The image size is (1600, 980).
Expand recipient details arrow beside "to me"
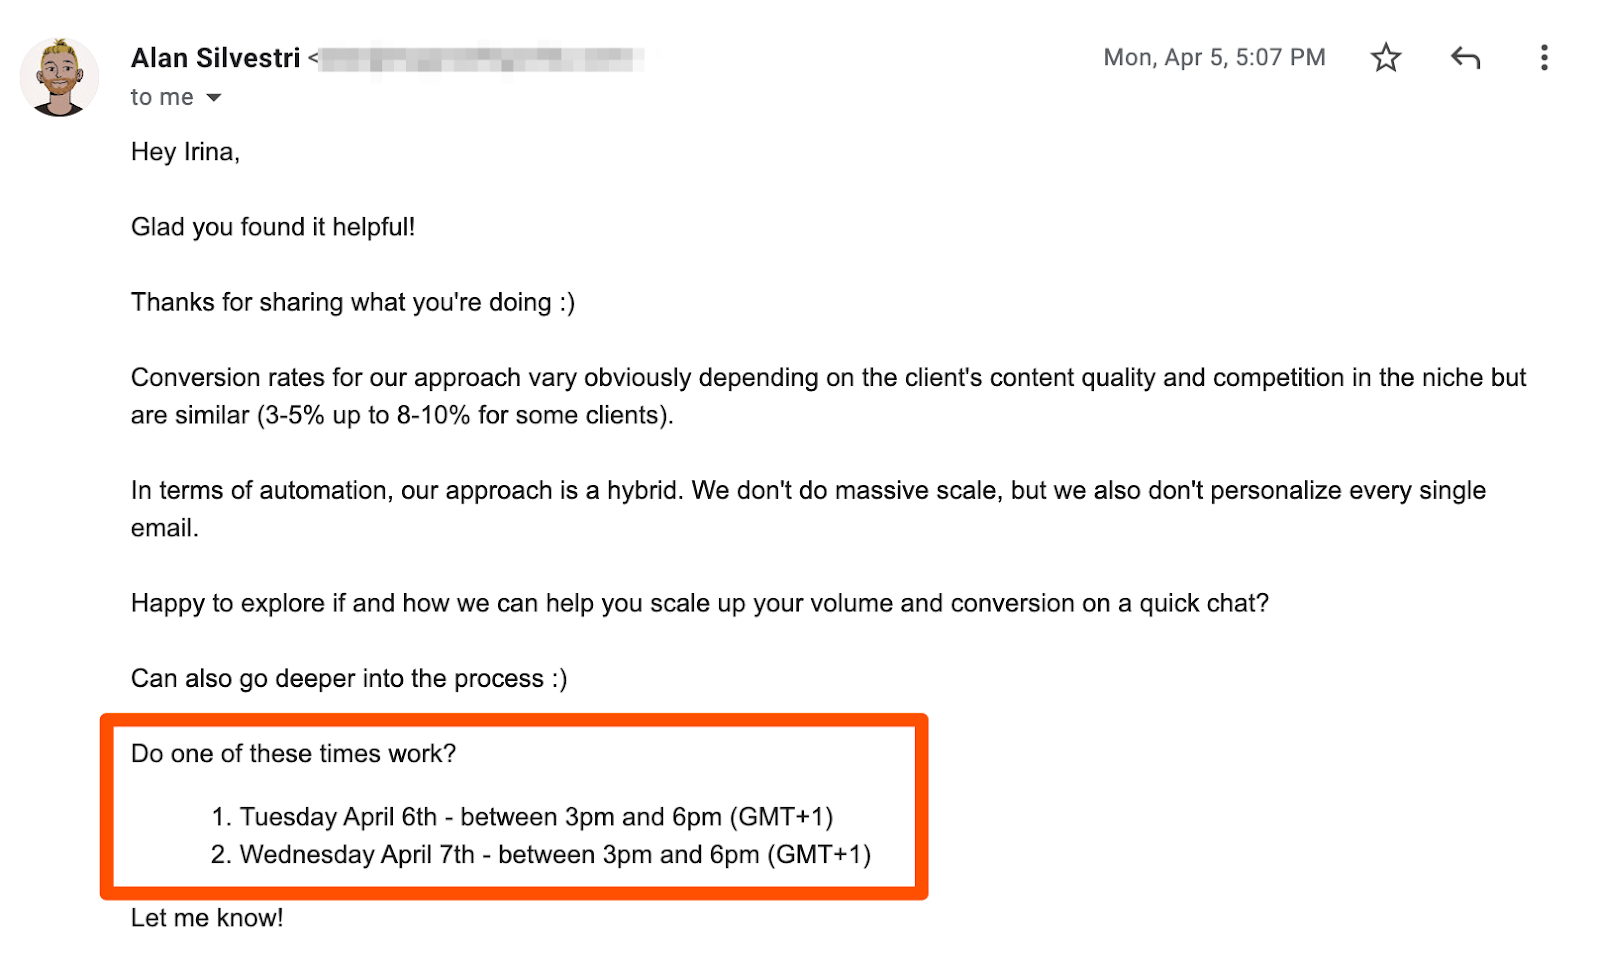[213, 98]
